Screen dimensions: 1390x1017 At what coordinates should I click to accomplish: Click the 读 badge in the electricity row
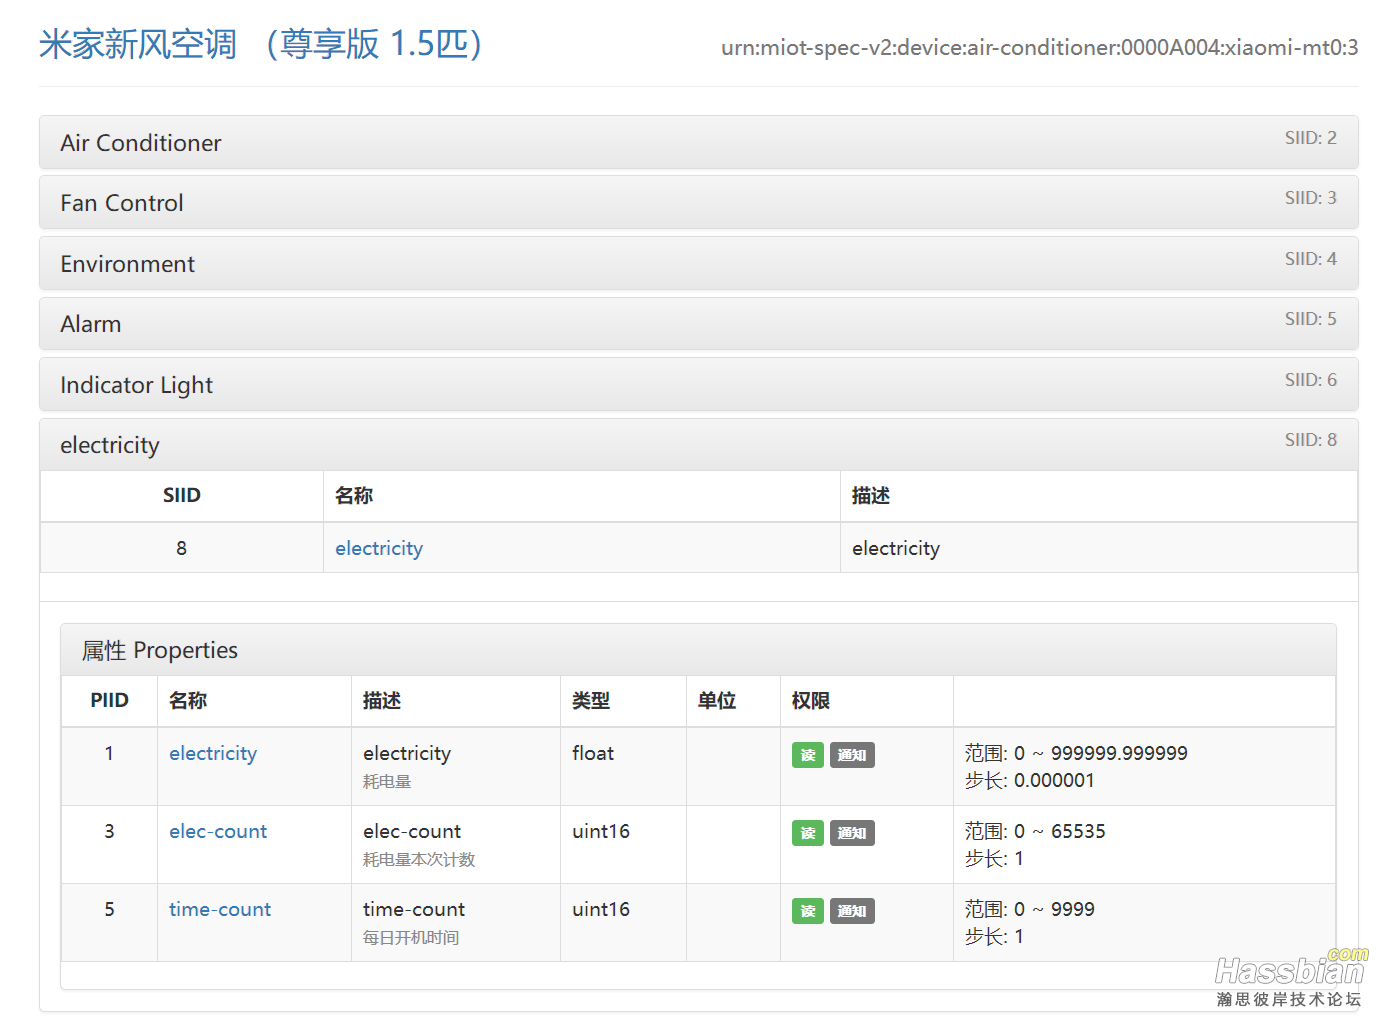click(x=808, y=755)
